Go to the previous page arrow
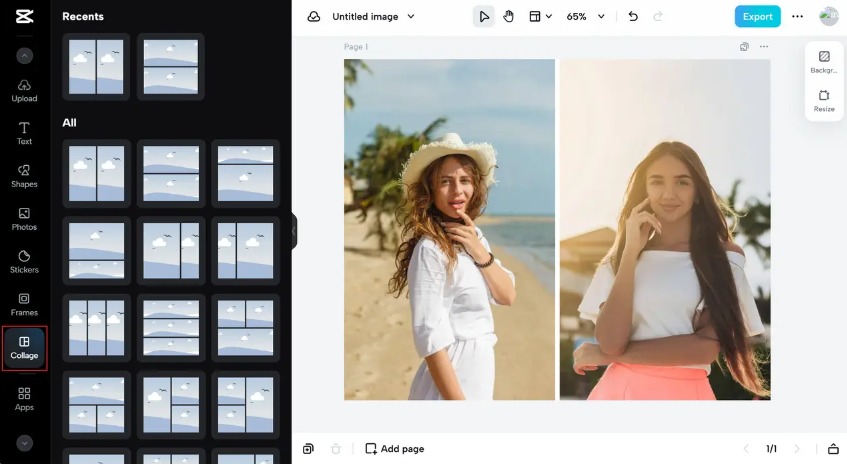847x464 pixels. [746, 449]
